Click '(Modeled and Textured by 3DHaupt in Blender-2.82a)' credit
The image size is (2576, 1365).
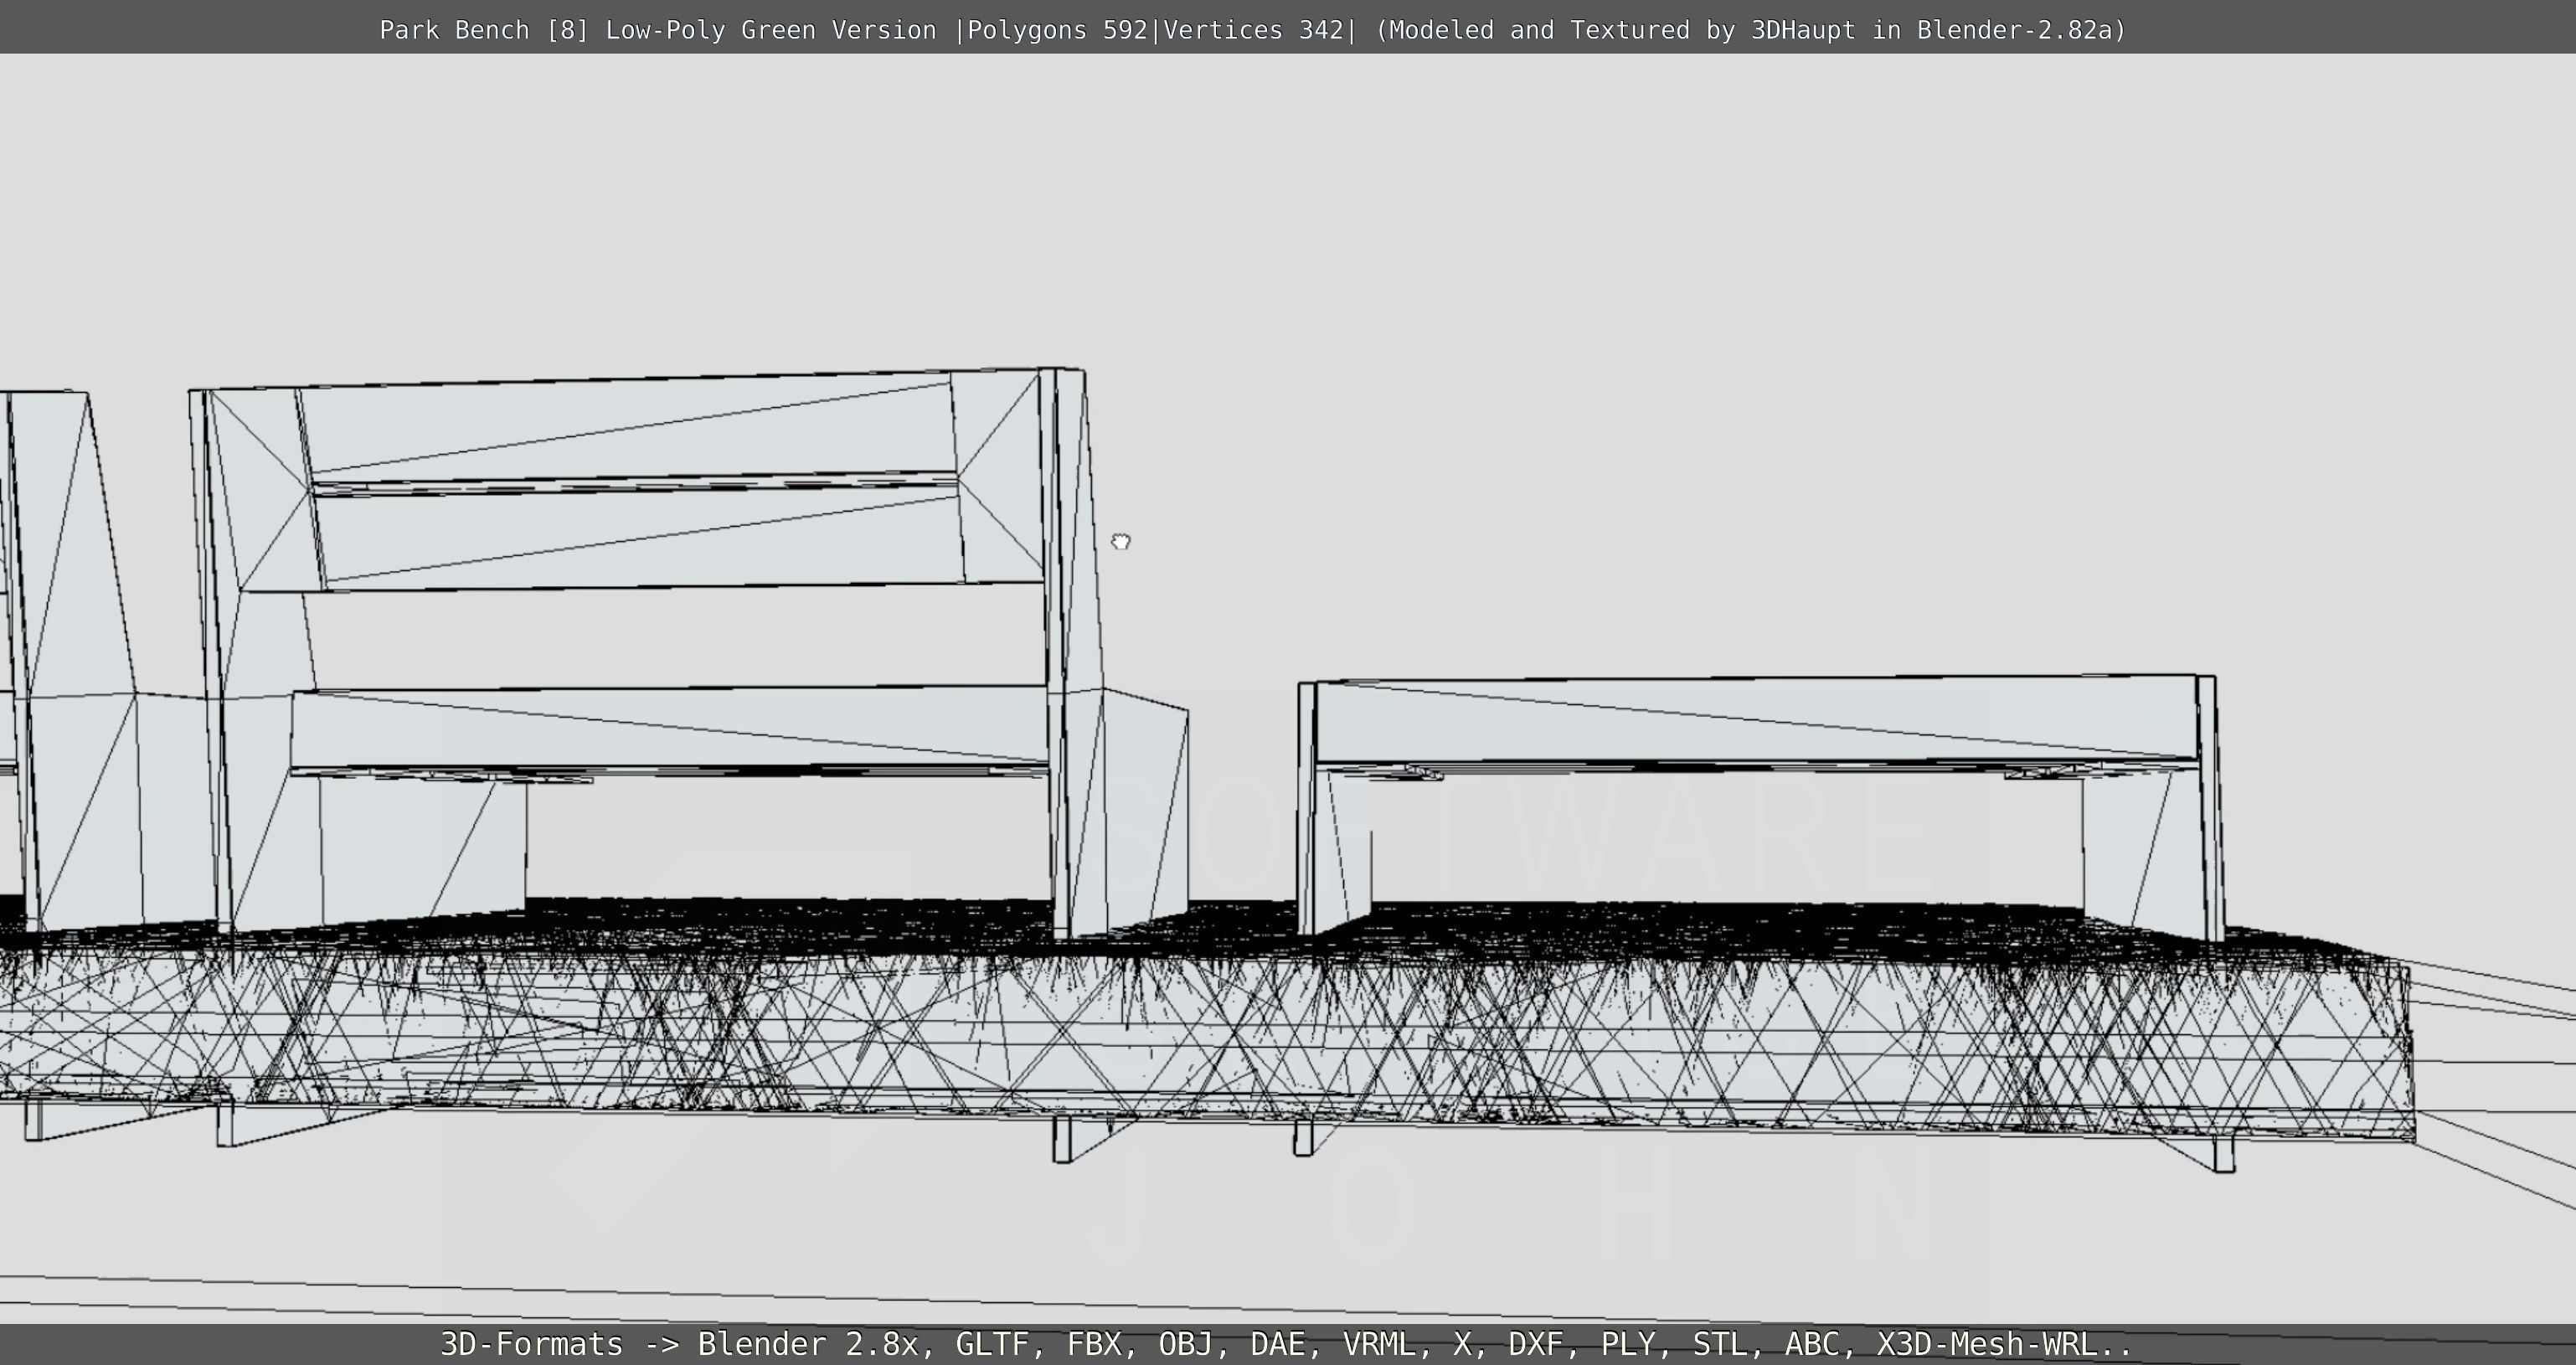pos(1751,30)
